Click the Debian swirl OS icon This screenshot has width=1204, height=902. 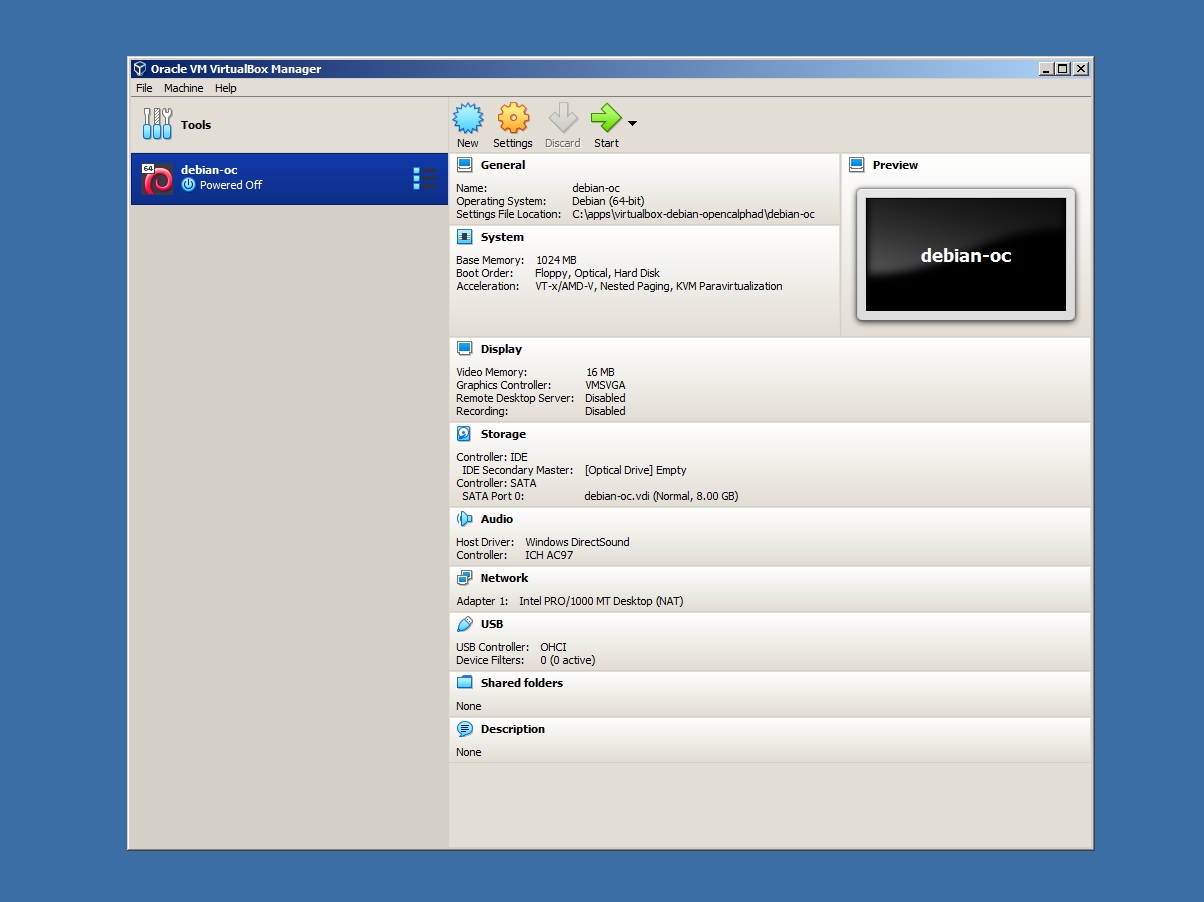point(157,179)
